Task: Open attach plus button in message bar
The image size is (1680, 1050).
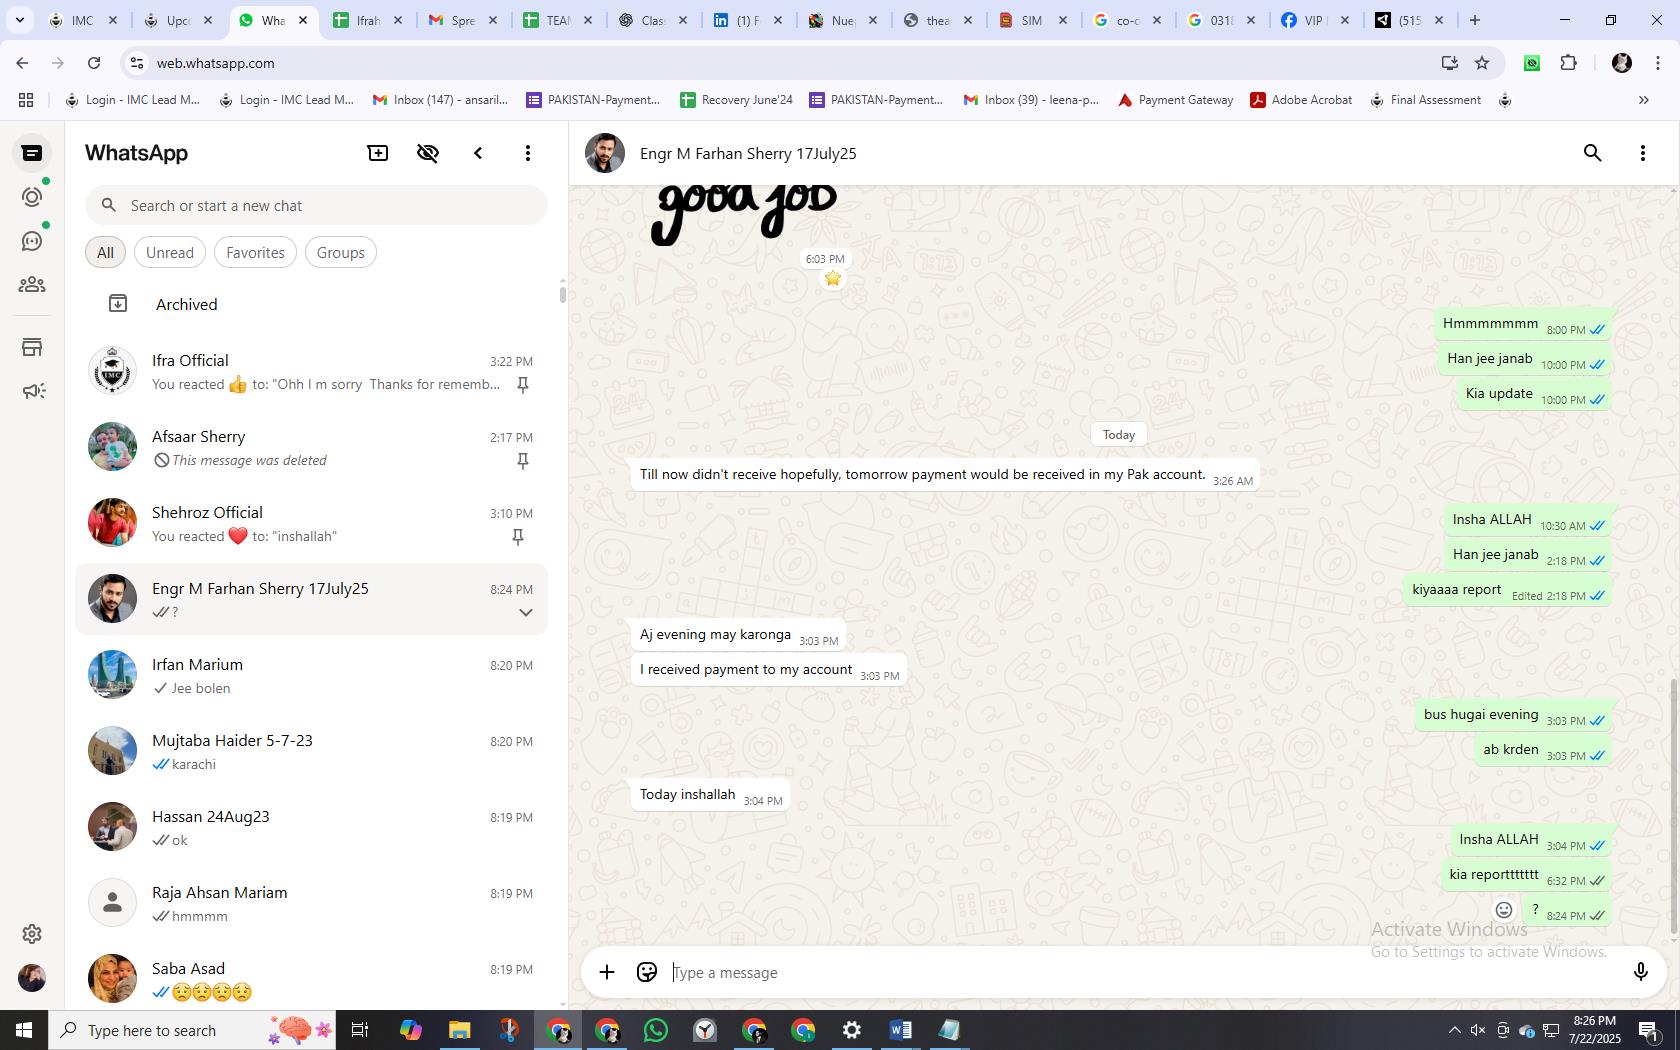Action: coord(607,972)
